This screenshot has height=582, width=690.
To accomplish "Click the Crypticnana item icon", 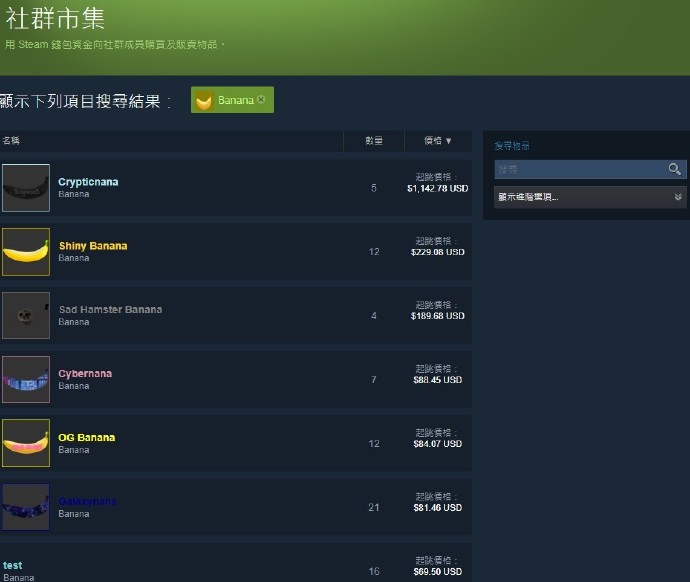I will [x=26, y=188].
